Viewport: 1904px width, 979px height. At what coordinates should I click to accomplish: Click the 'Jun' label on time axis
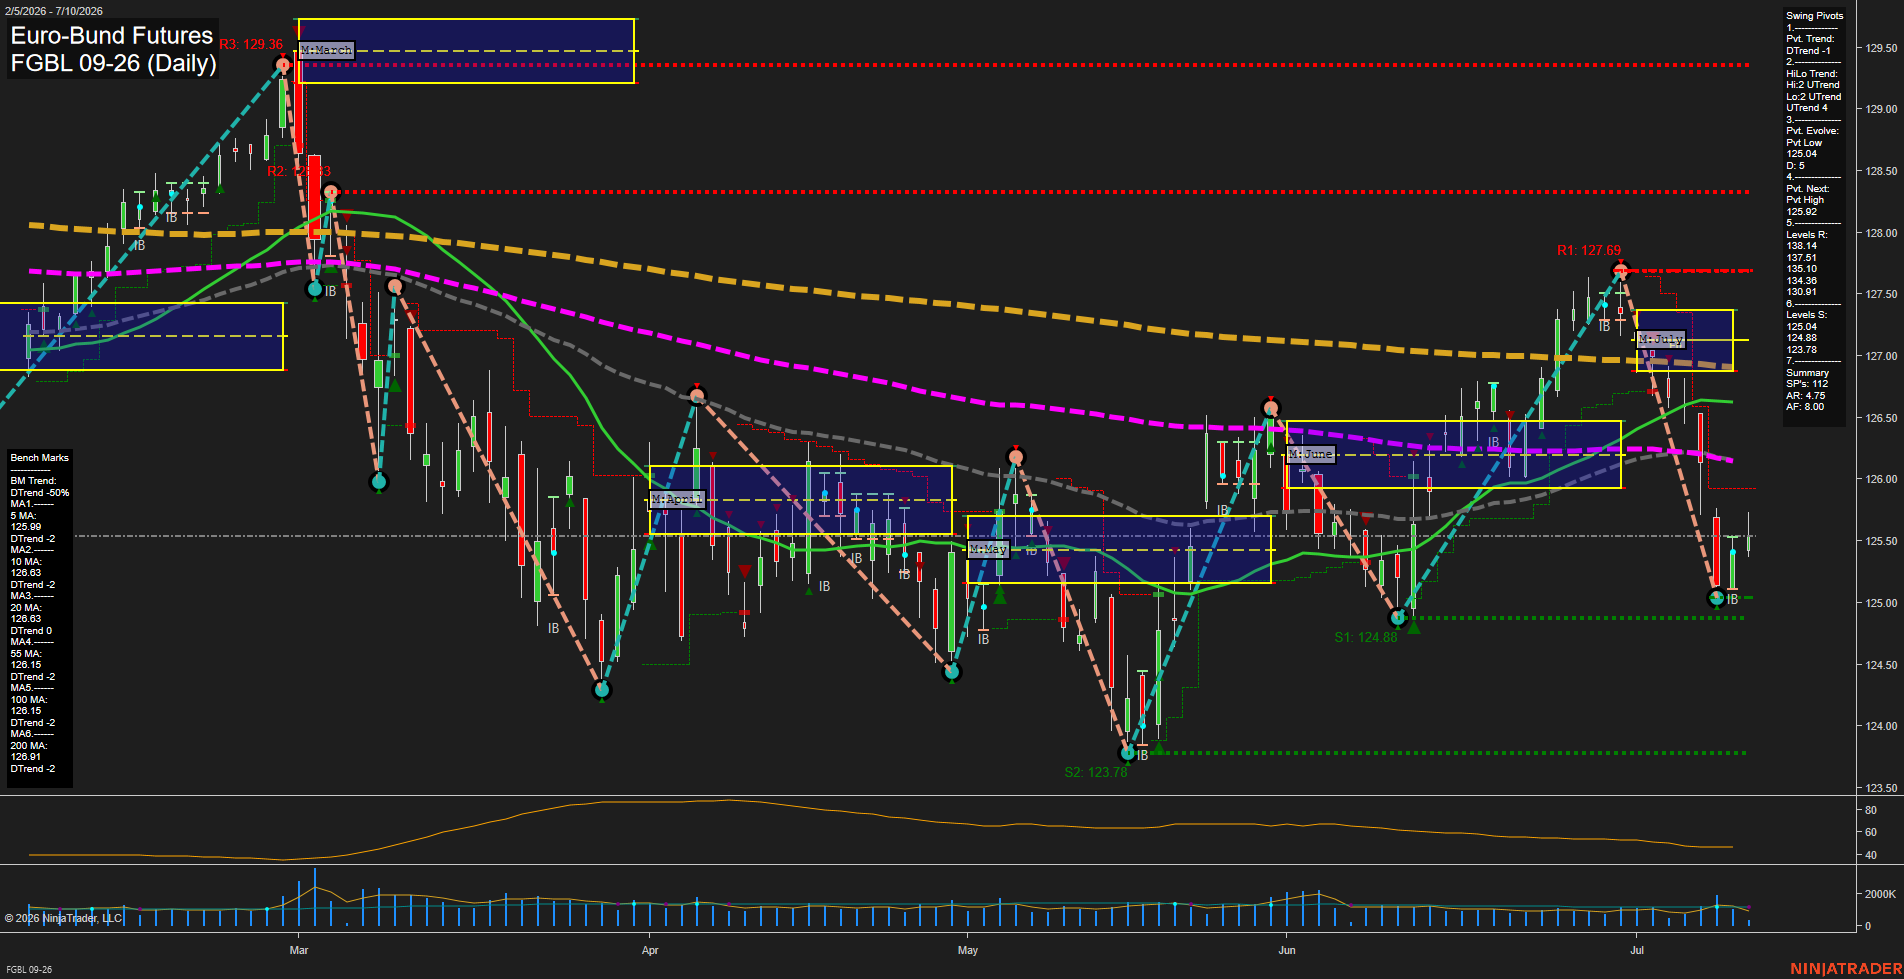click(x=1287, y=950)
